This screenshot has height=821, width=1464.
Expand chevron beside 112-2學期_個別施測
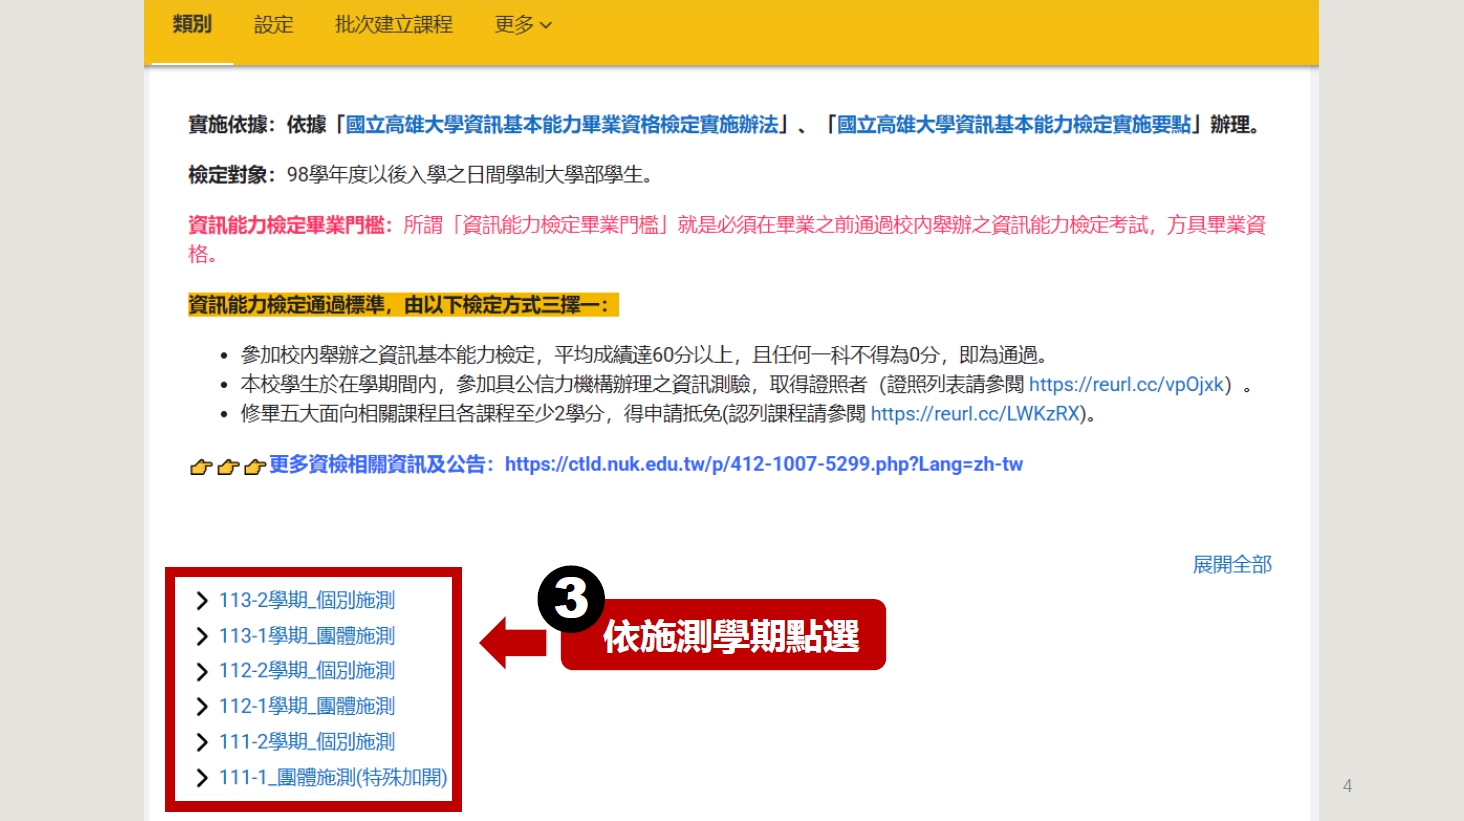202,671
